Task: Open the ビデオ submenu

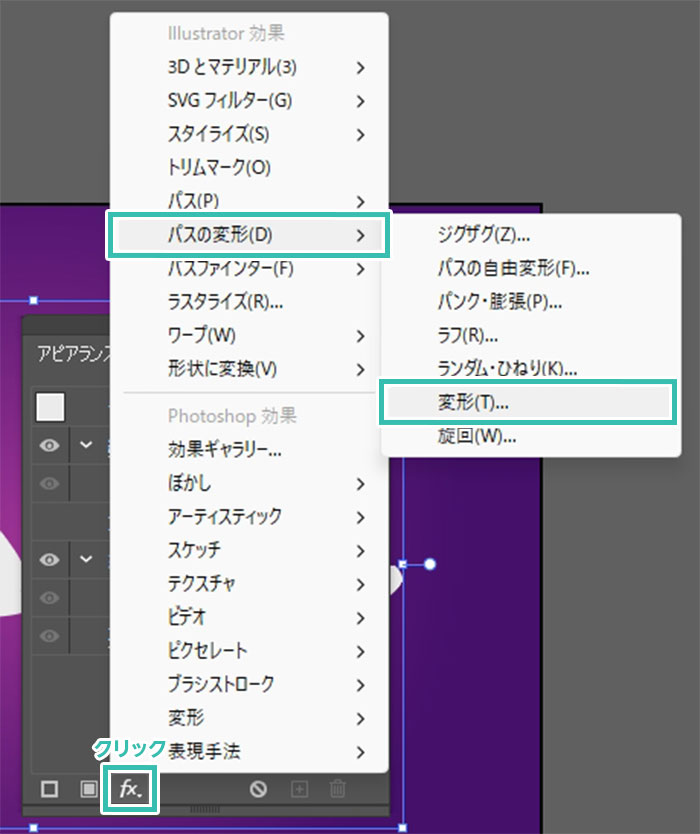Action: coord(249,618)
